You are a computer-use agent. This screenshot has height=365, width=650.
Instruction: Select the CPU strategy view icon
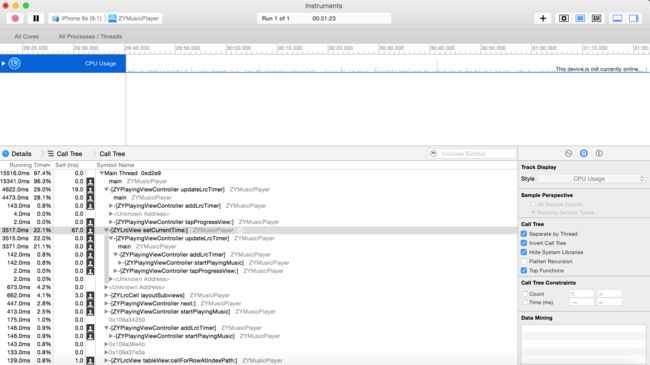tap(564, 18)
